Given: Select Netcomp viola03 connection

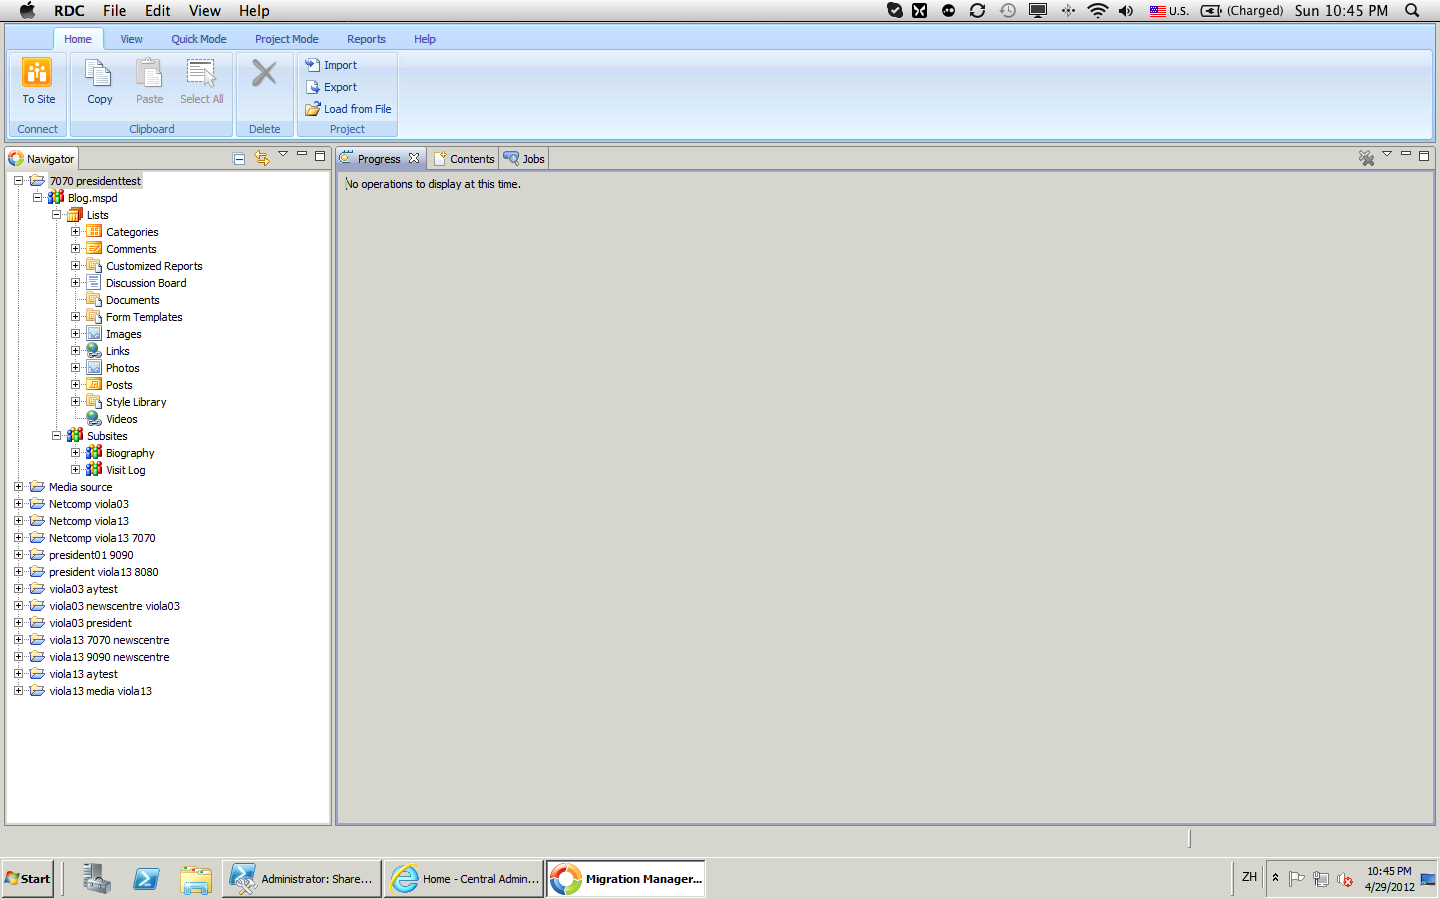Looking at the screenshot, I should [x=89, y=504].
